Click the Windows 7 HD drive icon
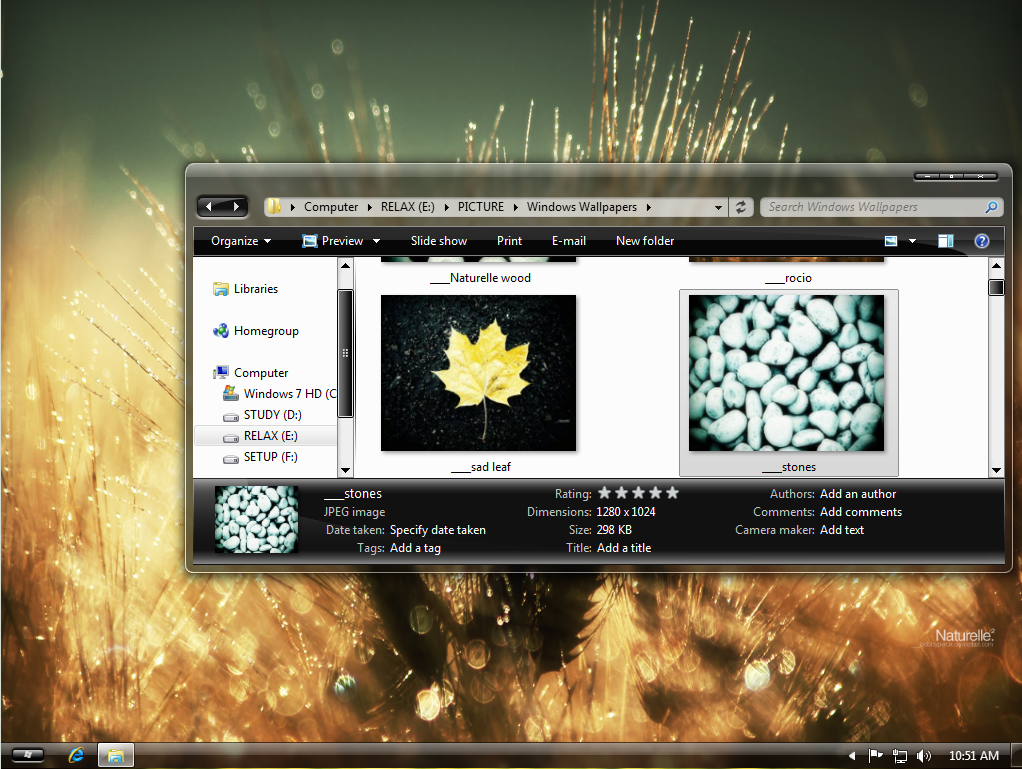This screenshot has height=769, width=1022. 231,393
